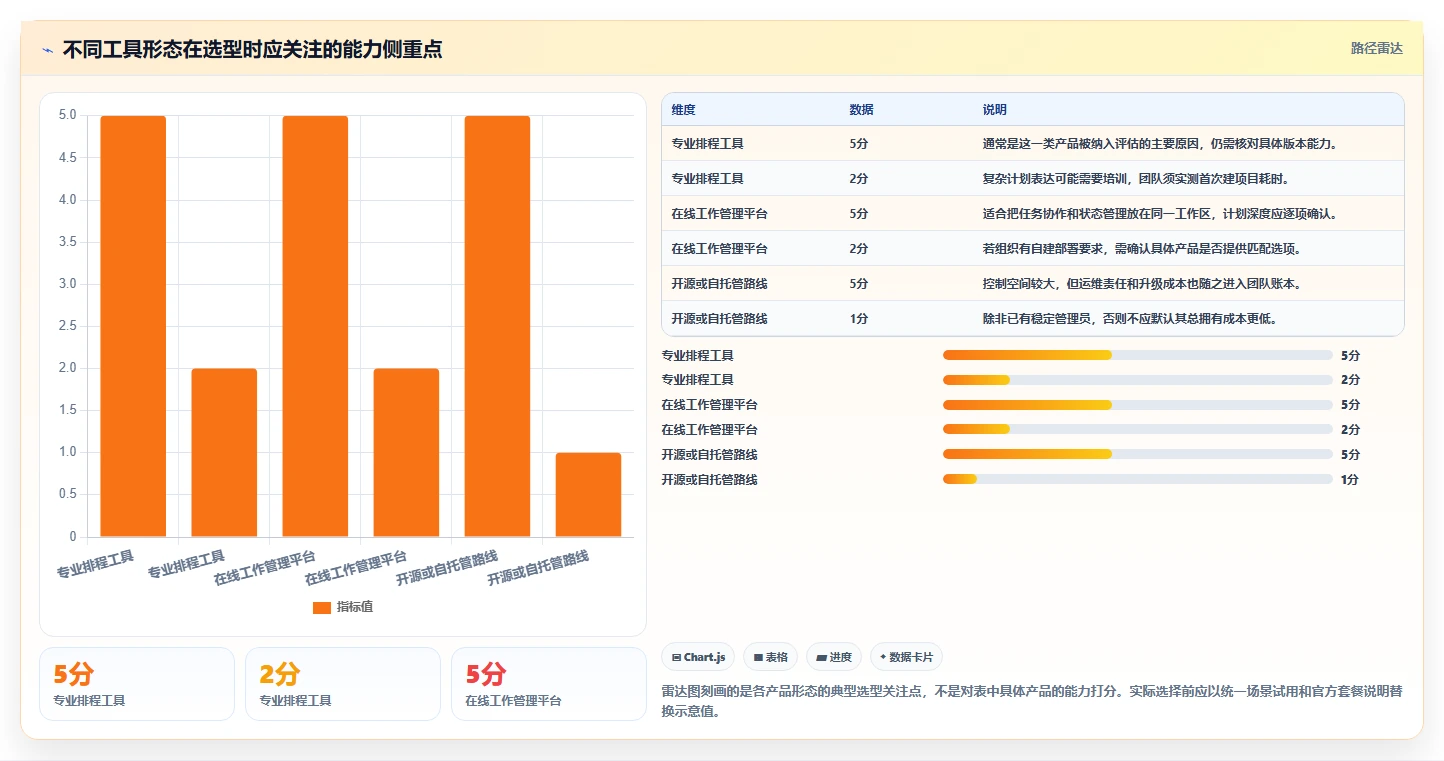Click the 1.5 label on the y-axis

click(x=67, y=410)
